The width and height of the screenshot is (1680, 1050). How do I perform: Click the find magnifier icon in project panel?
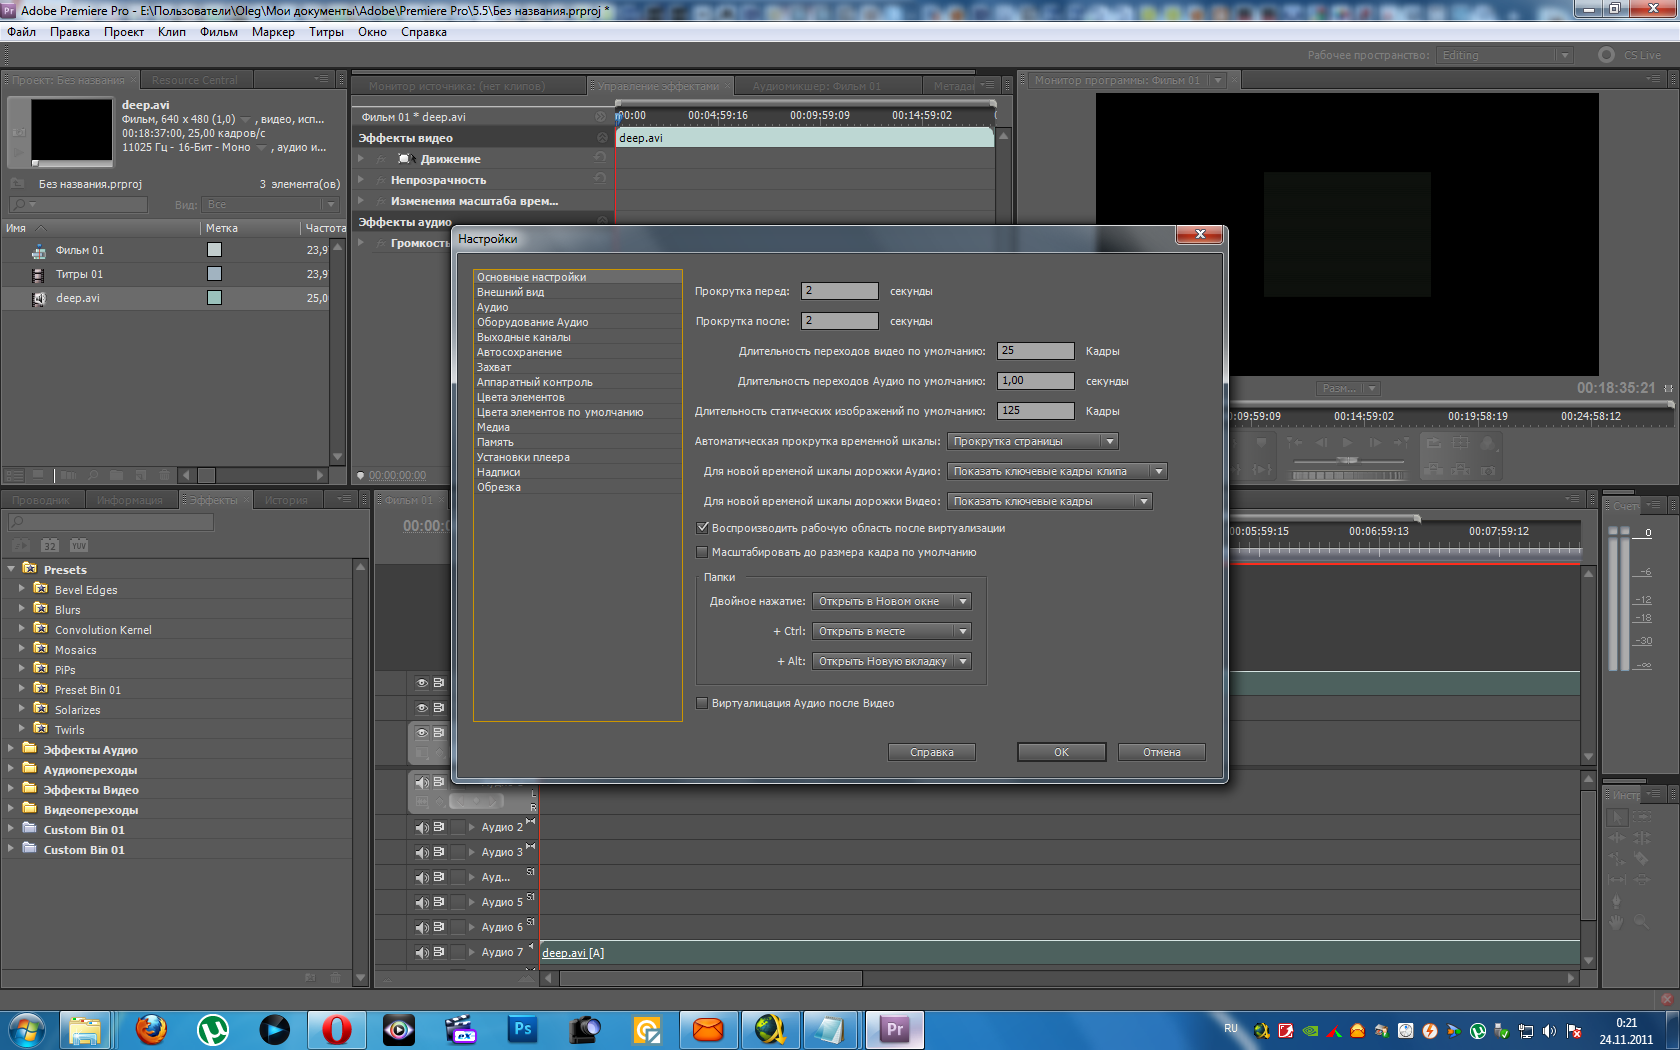tap(93, 475)
